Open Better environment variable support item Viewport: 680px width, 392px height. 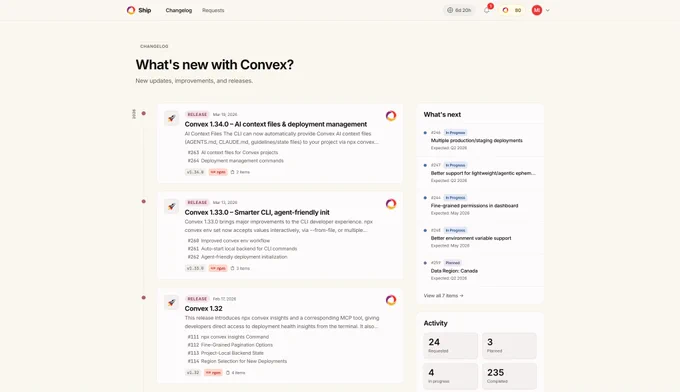coord(471,238)
